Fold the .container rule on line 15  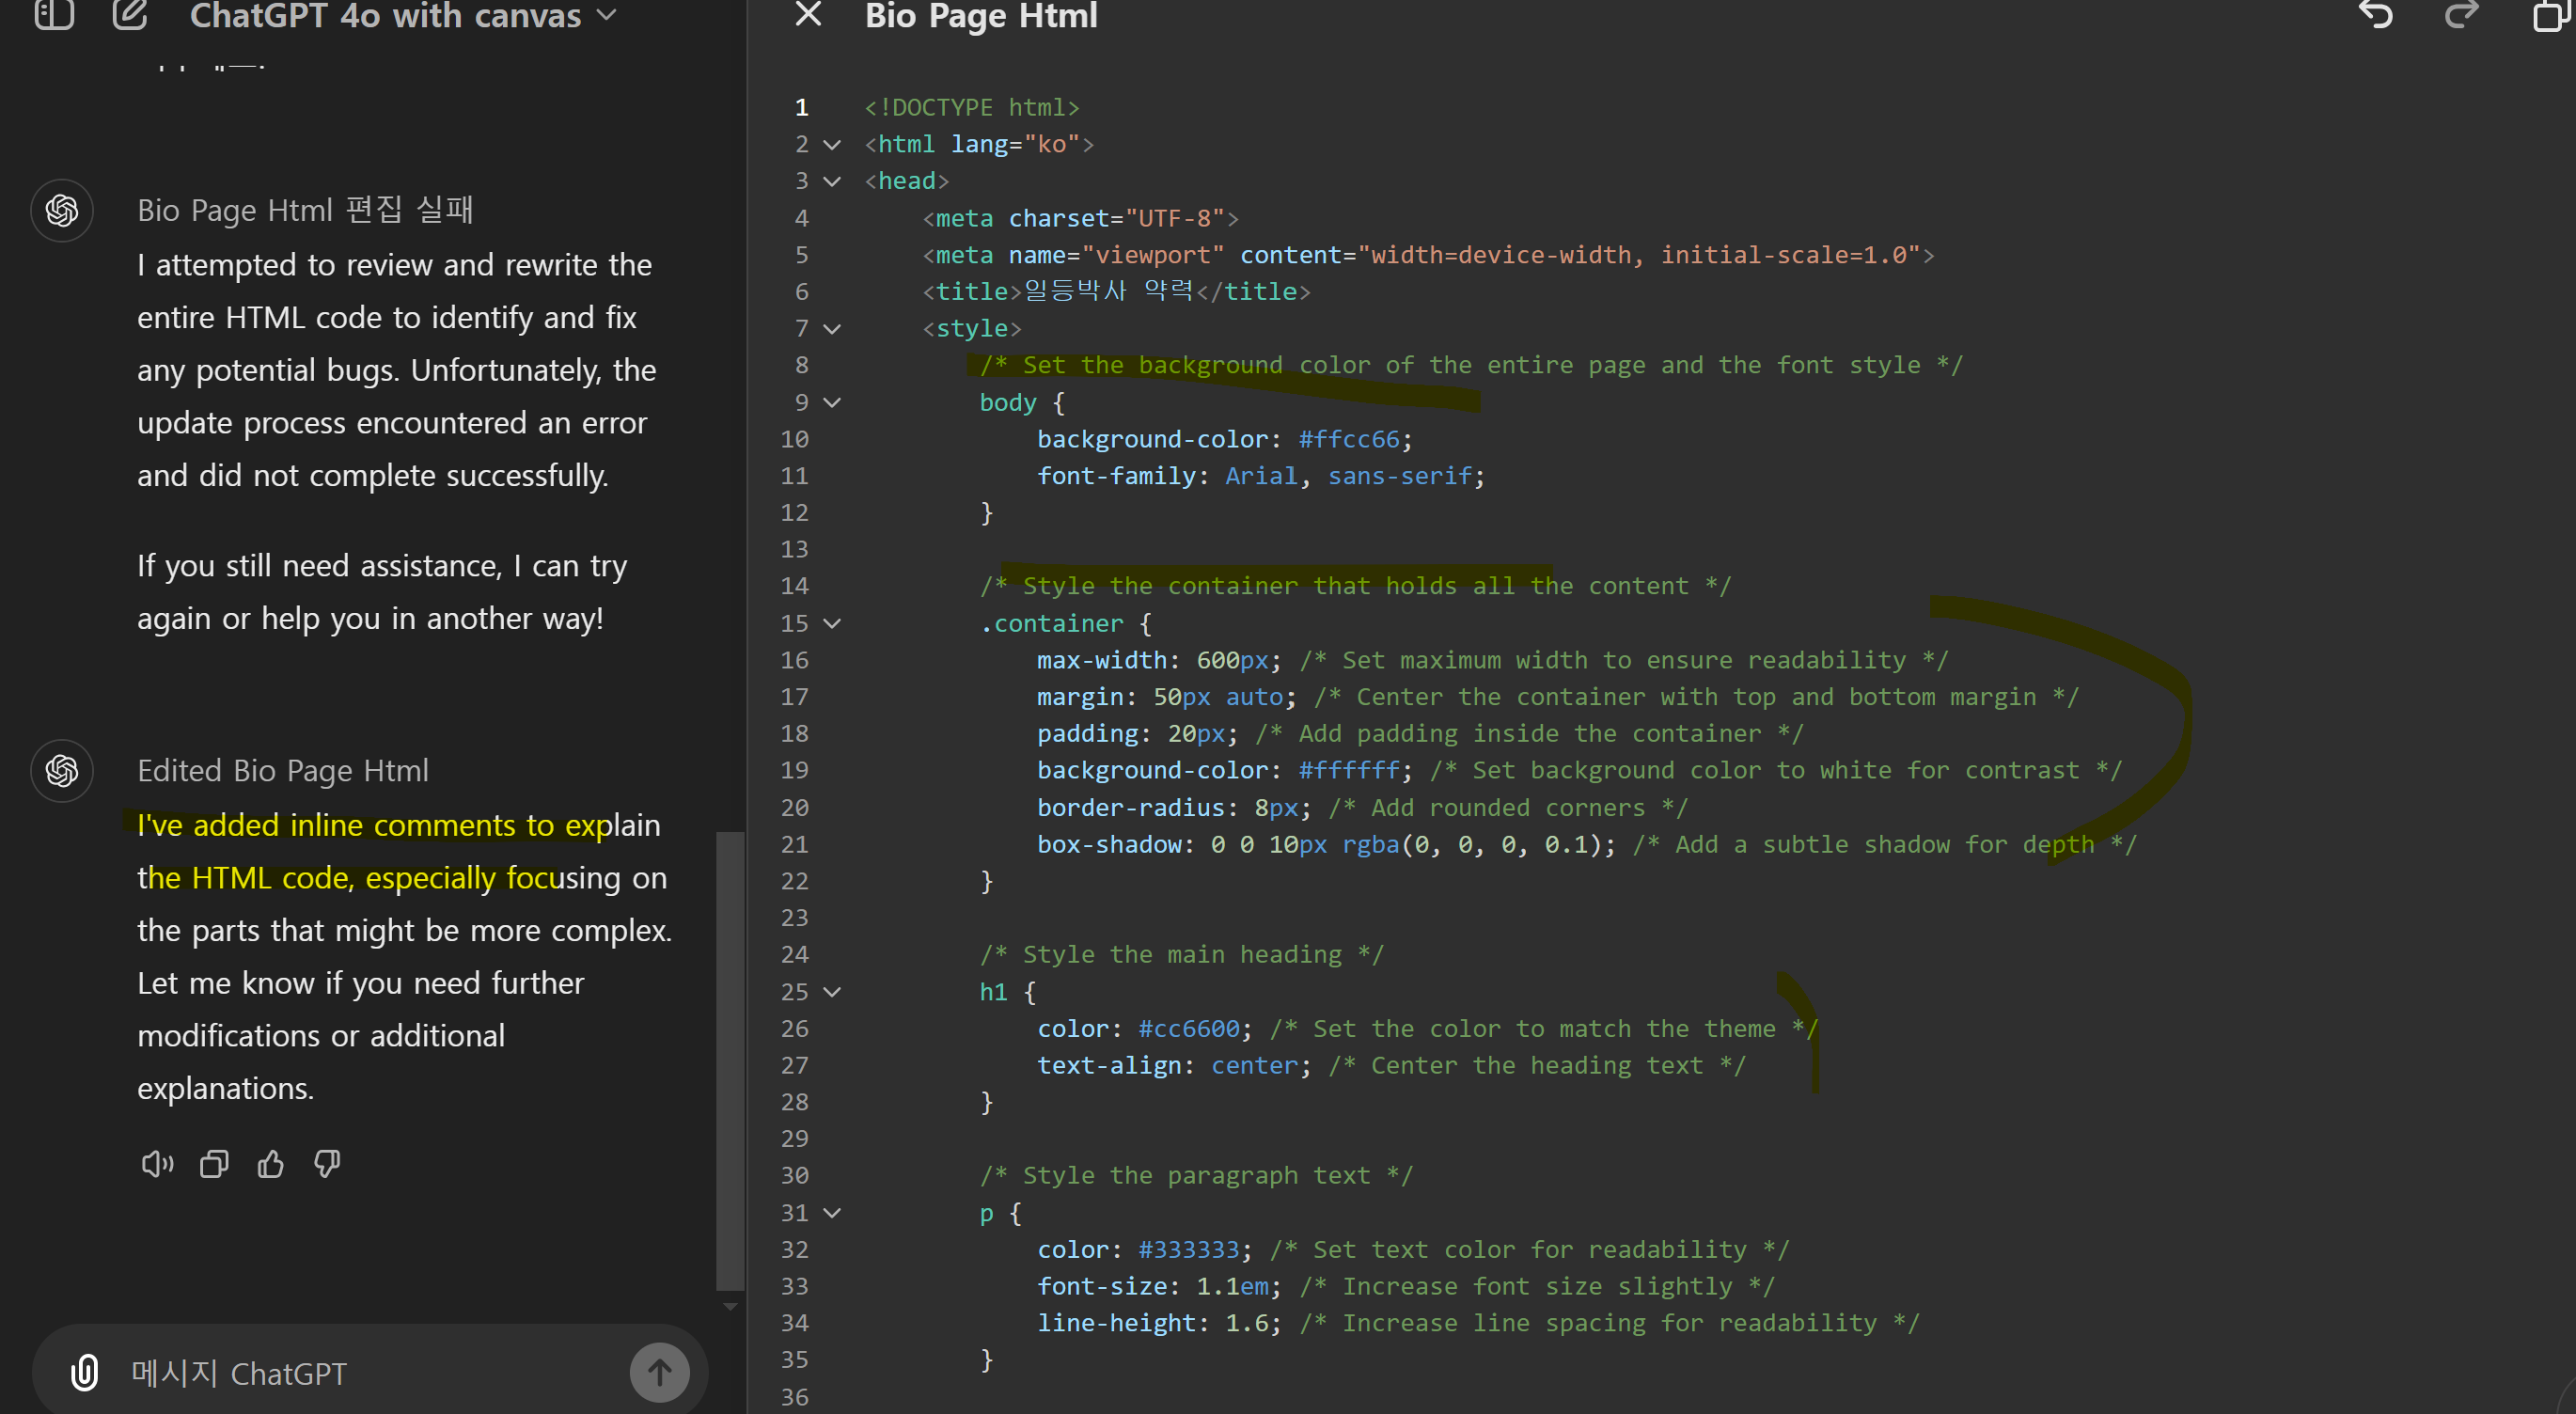pos(832,624)
